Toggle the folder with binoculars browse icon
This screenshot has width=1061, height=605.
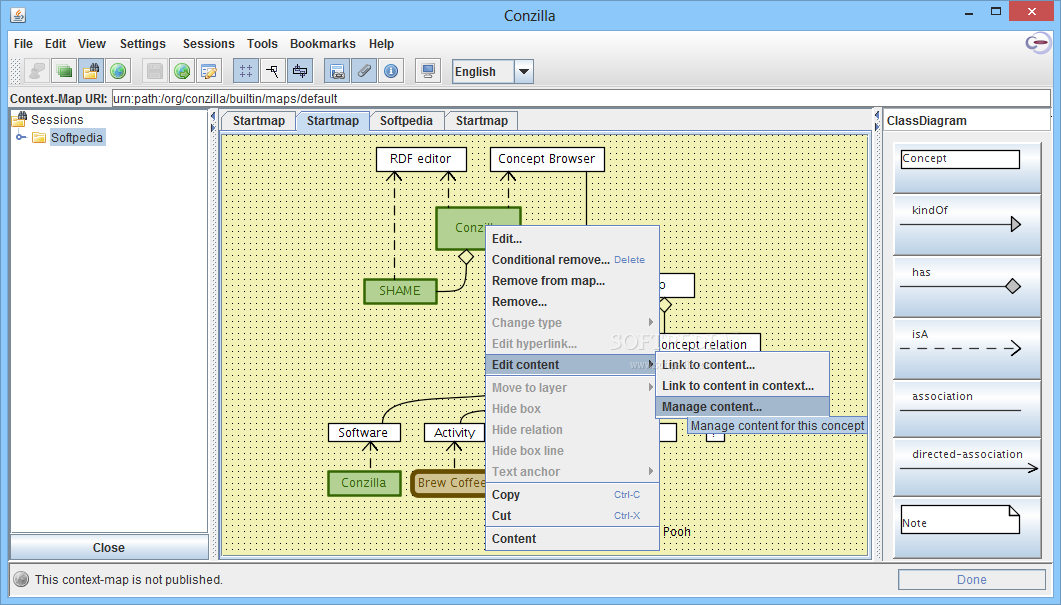coord(91,71)
